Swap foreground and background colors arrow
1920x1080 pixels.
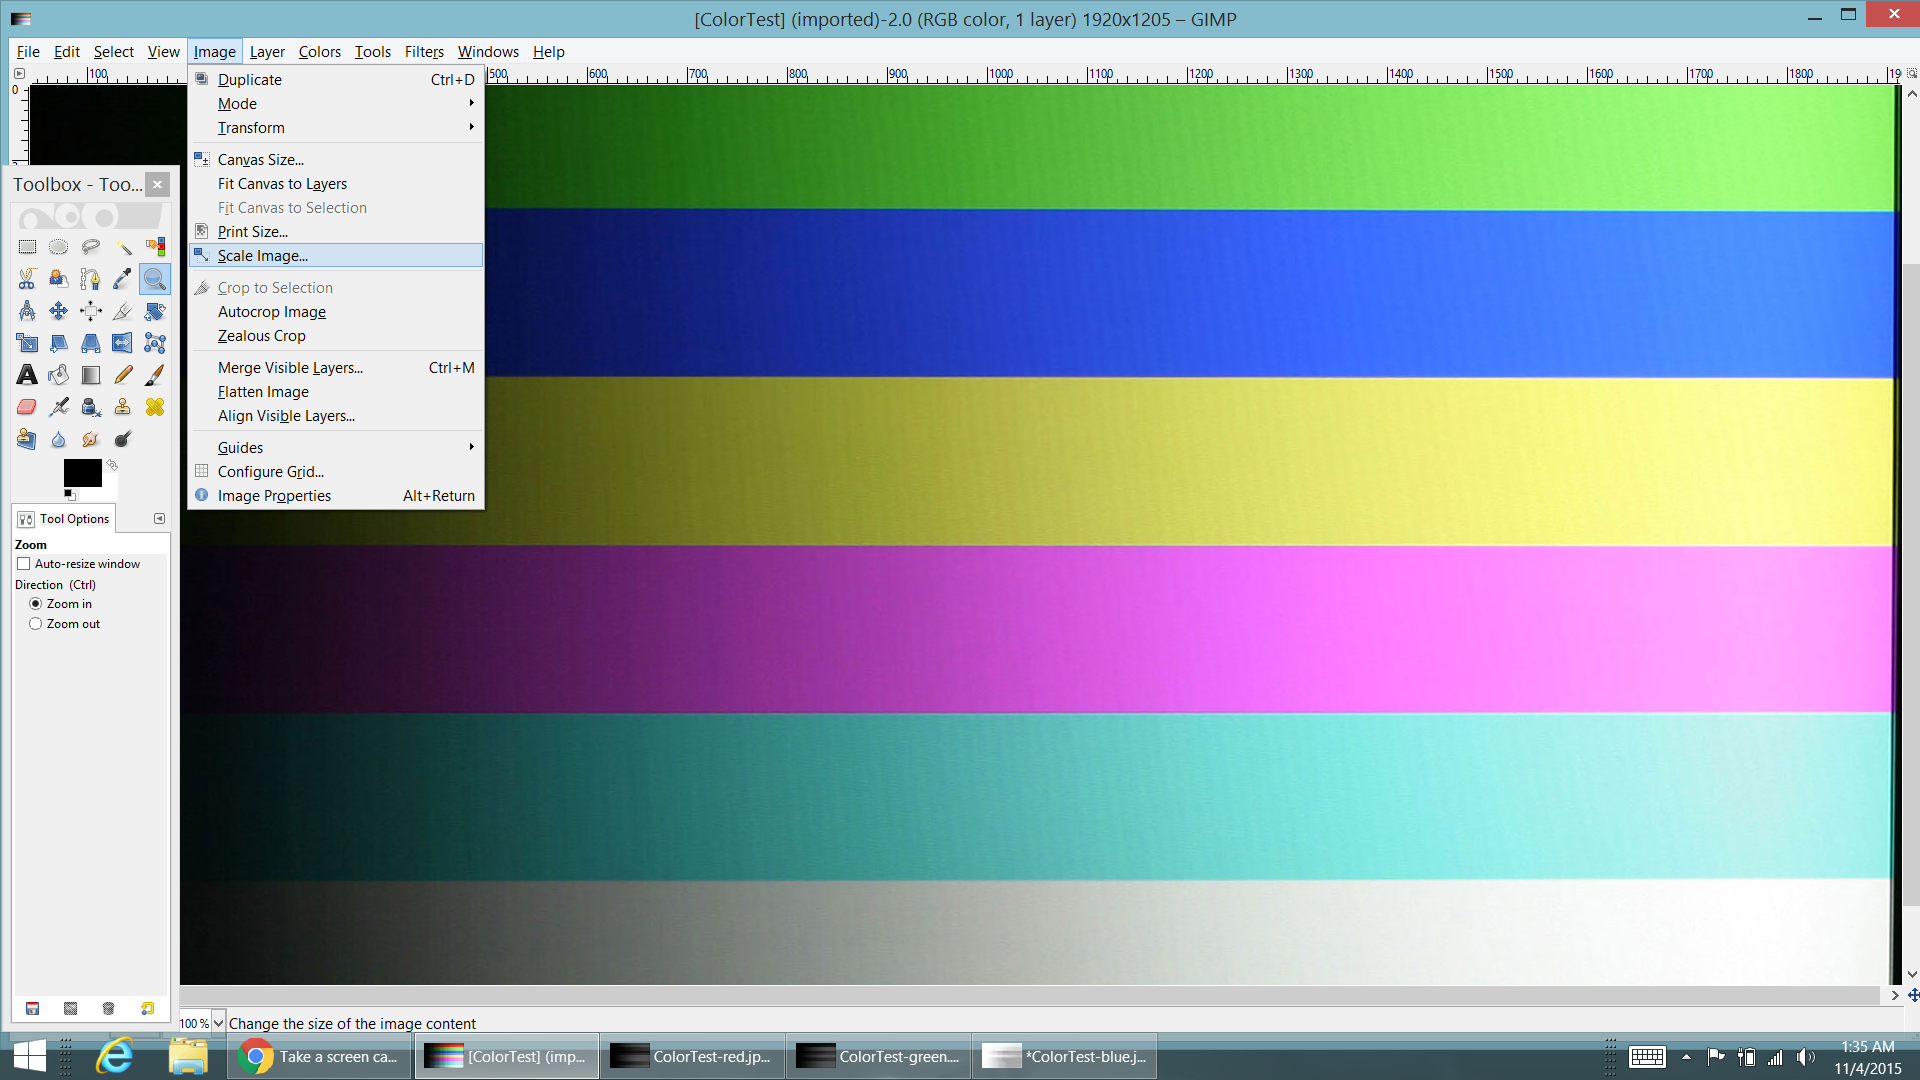tap(112, 465)
